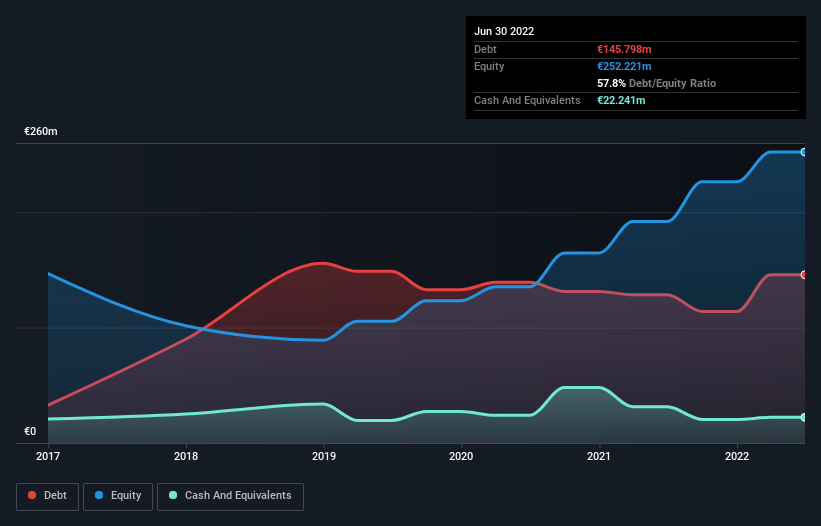The height and width of the screenshot is (526, 821).
Task: Click the 57.8% Debt/Equity Ratio text
Action: tap(657, 83)
